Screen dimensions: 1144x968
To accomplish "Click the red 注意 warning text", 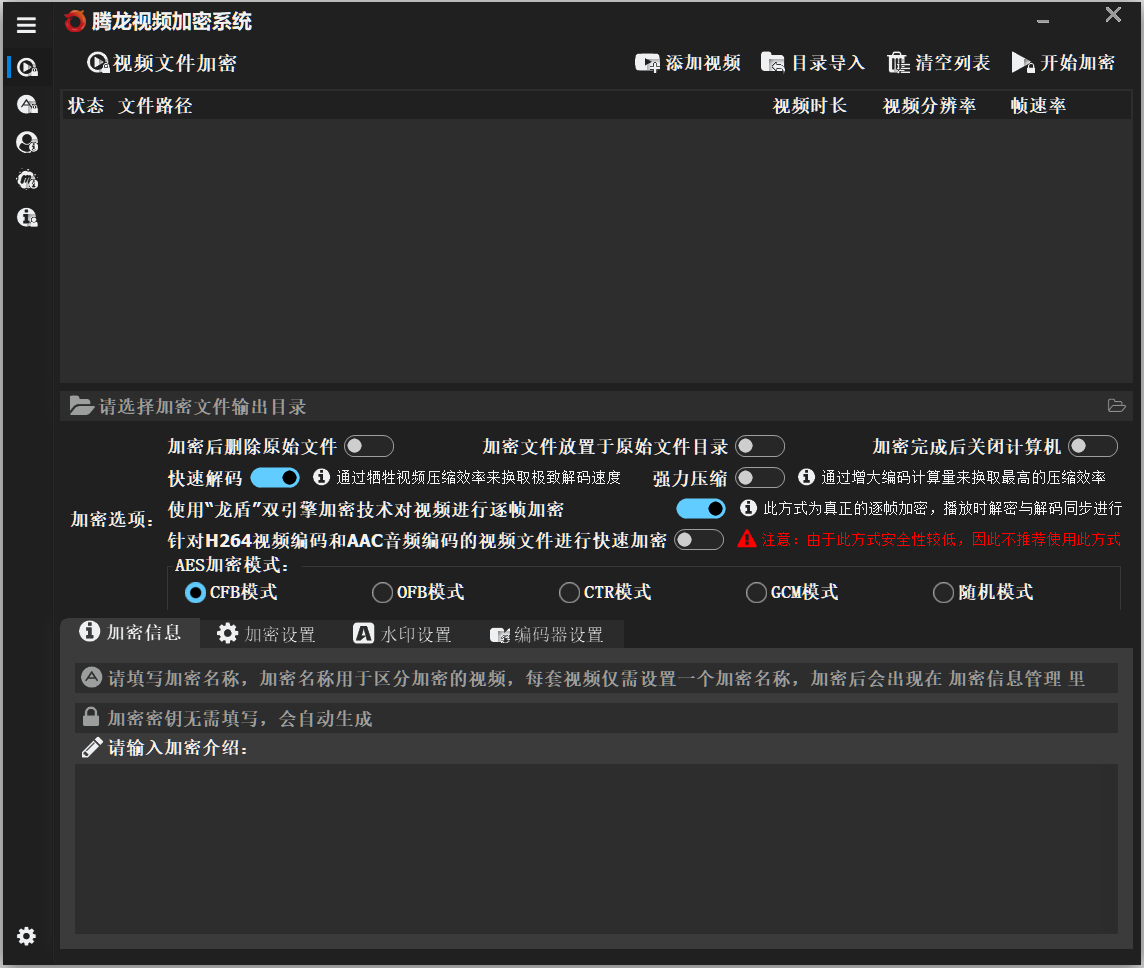I will coord(941,540).
